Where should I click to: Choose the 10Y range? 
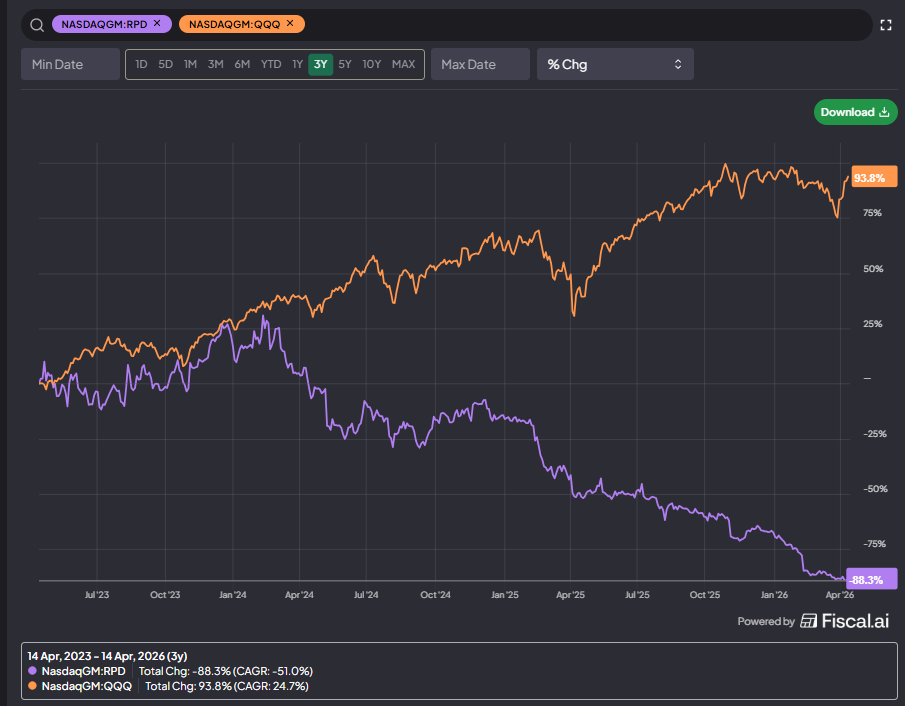372,64
